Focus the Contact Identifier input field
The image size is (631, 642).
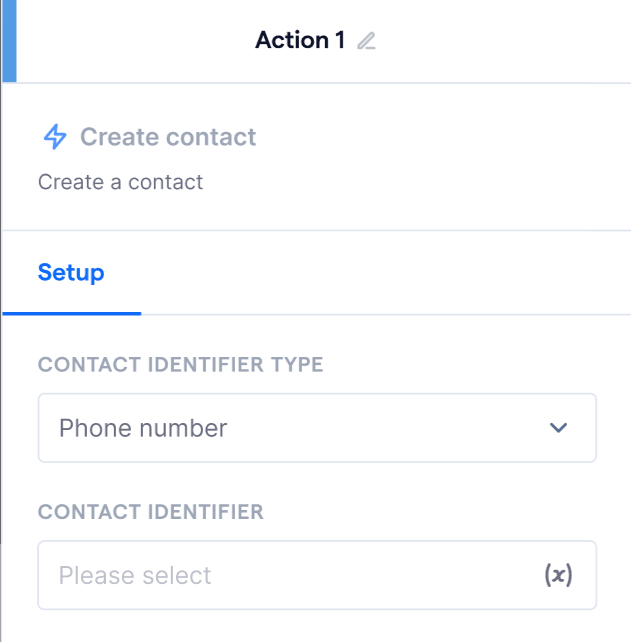[317, 575]
